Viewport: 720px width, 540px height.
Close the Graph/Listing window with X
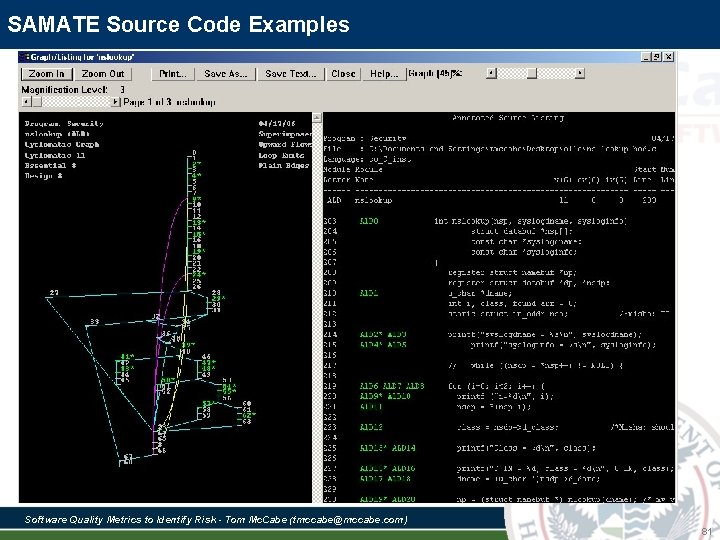coord(669,57)
